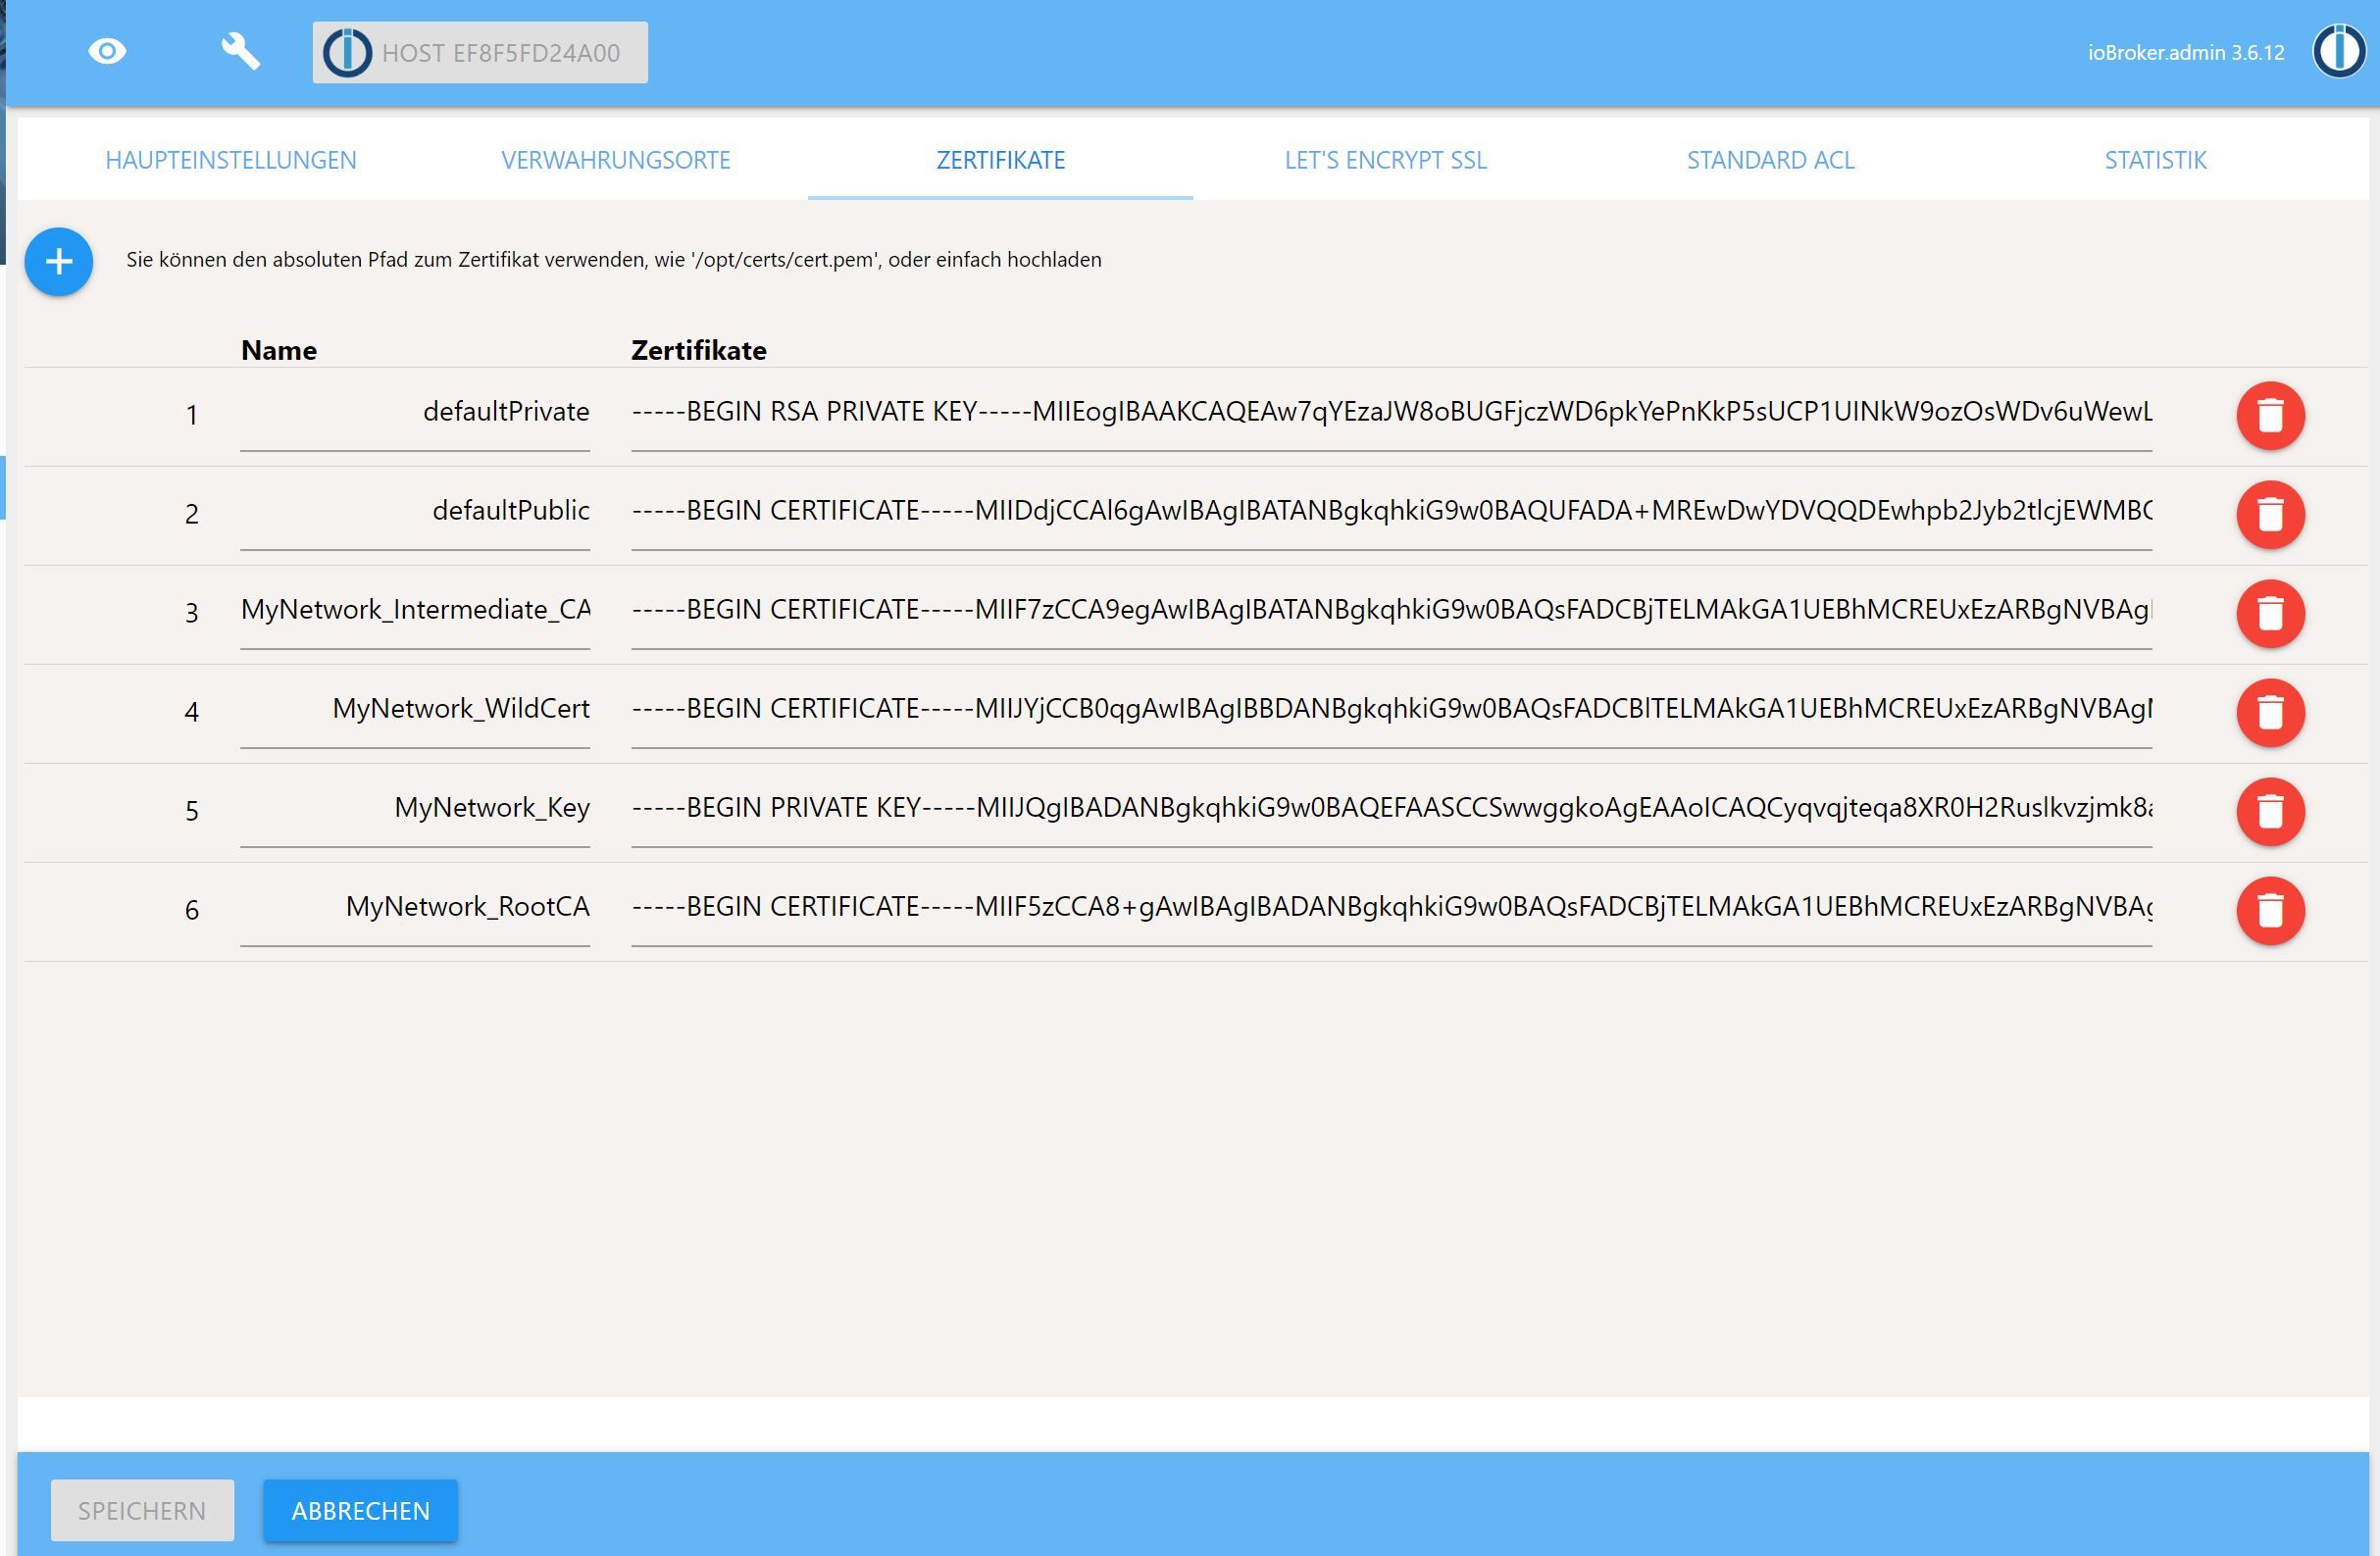The height and width of the screenshot is (1556, 2380).
Task: Click the RSA PRIVATE KEY certificate field
Action: tap(1391, 413)
